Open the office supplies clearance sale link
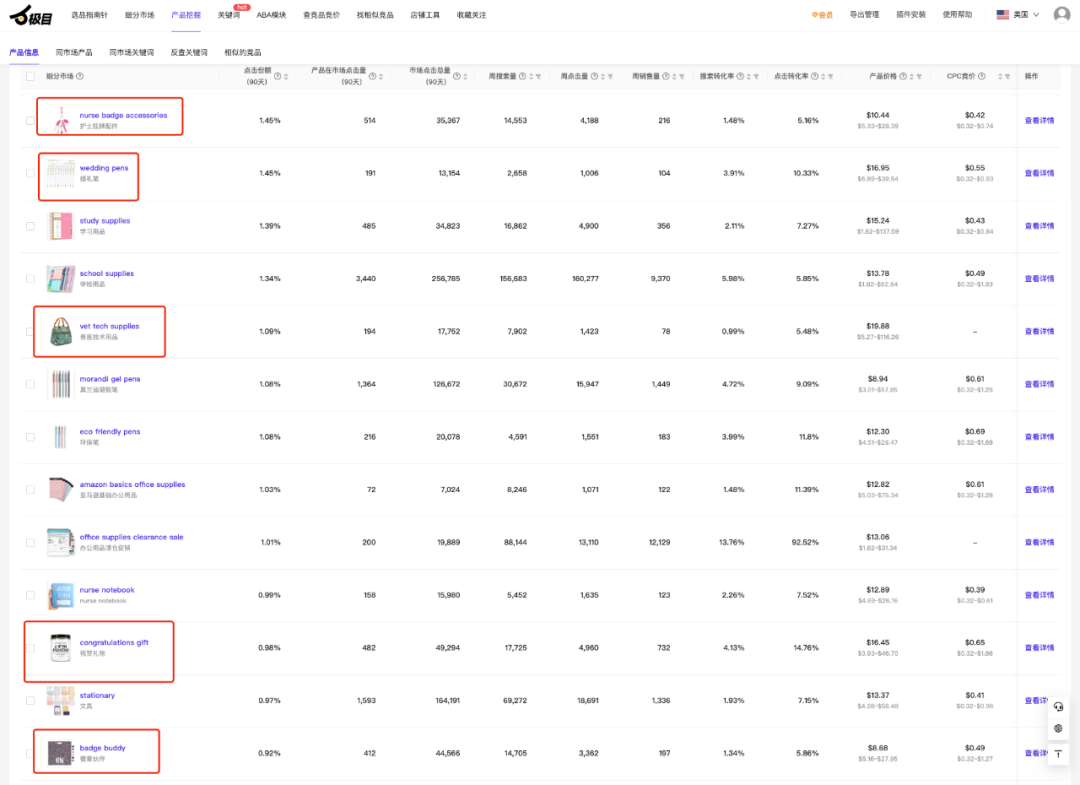This screenshot has height=785, width=1080. [132, 537]
